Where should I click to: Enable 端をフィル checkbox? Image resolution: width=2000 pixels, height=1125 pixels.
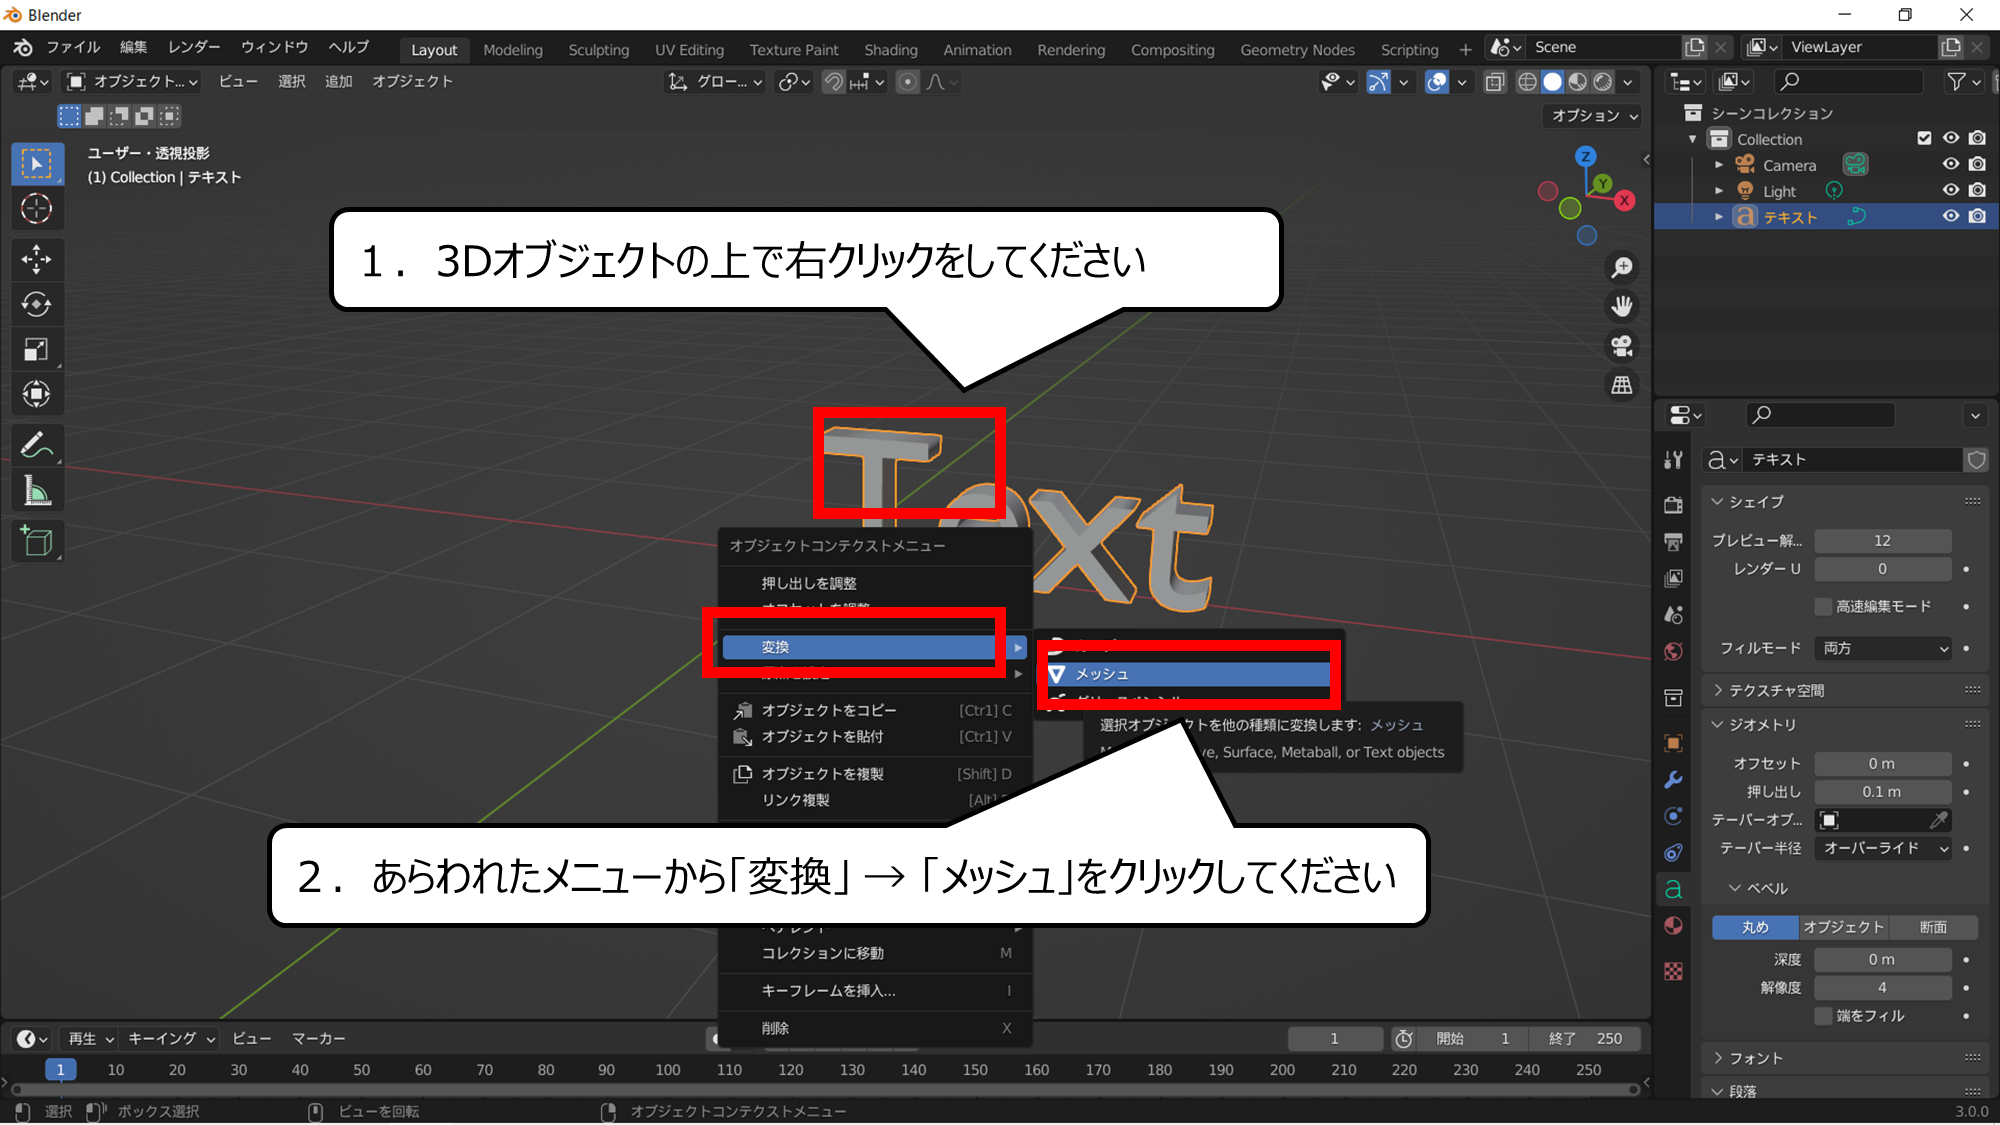1823,1016
